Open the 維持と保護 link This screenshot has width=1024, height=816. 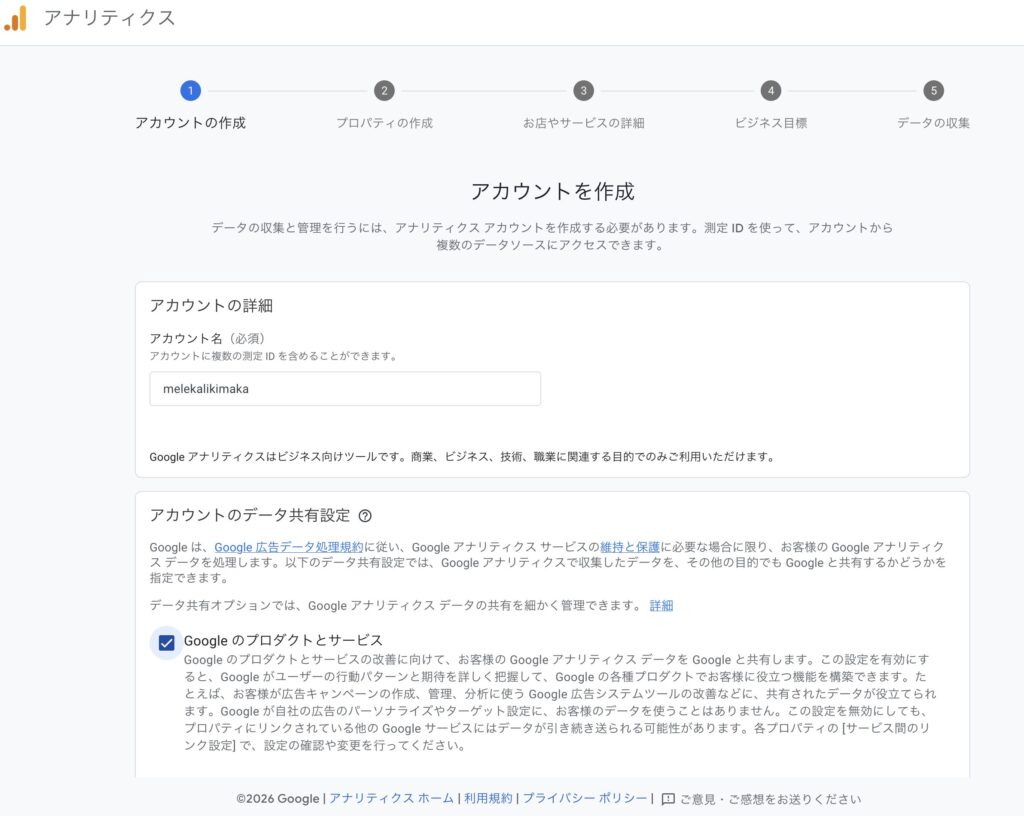630,547
